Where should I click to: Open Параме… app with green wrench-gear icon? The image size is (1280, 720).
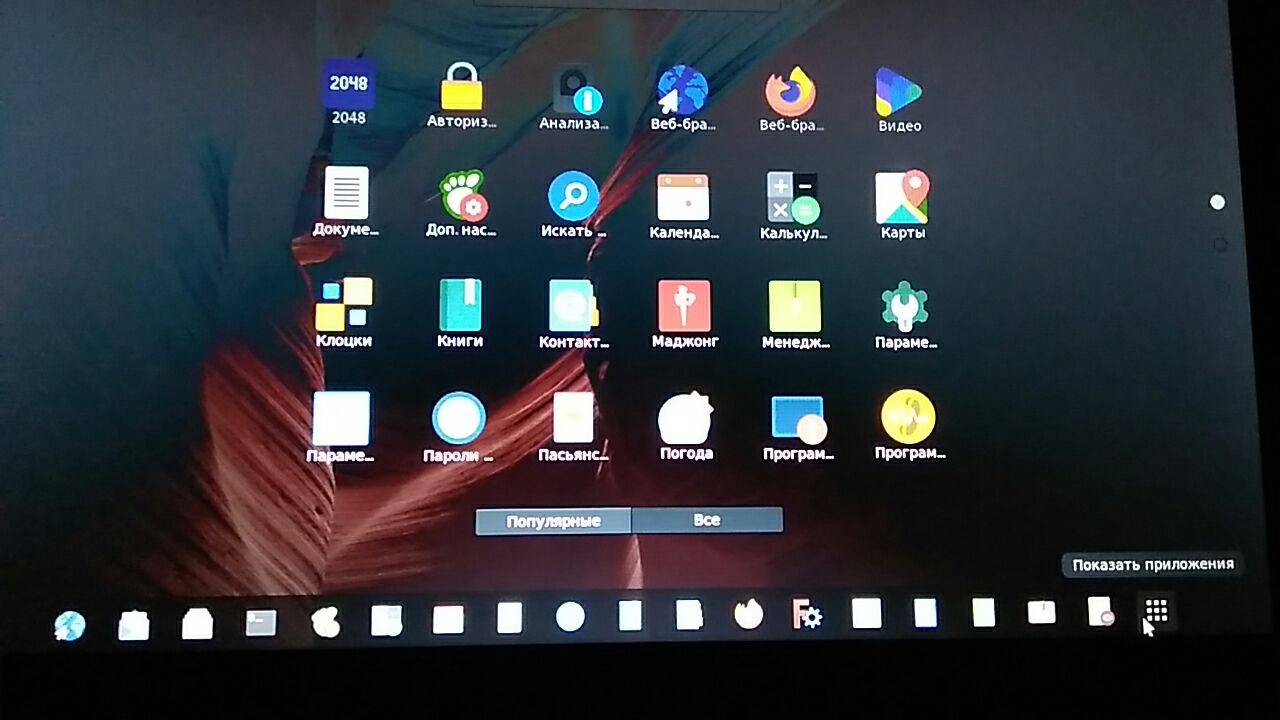905,315
